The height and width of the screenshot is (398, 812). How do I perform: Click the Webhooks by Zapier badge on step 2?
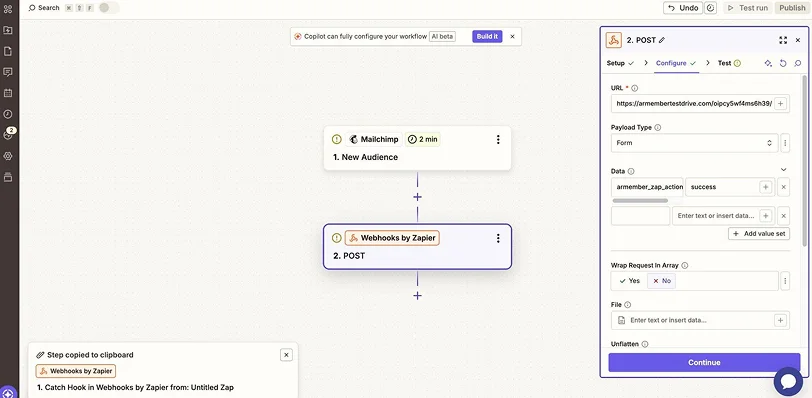click(392, 238)
